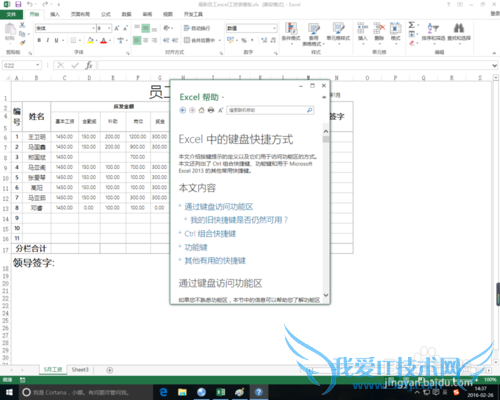Open the 文件 (File) tab

click(11, 14)
